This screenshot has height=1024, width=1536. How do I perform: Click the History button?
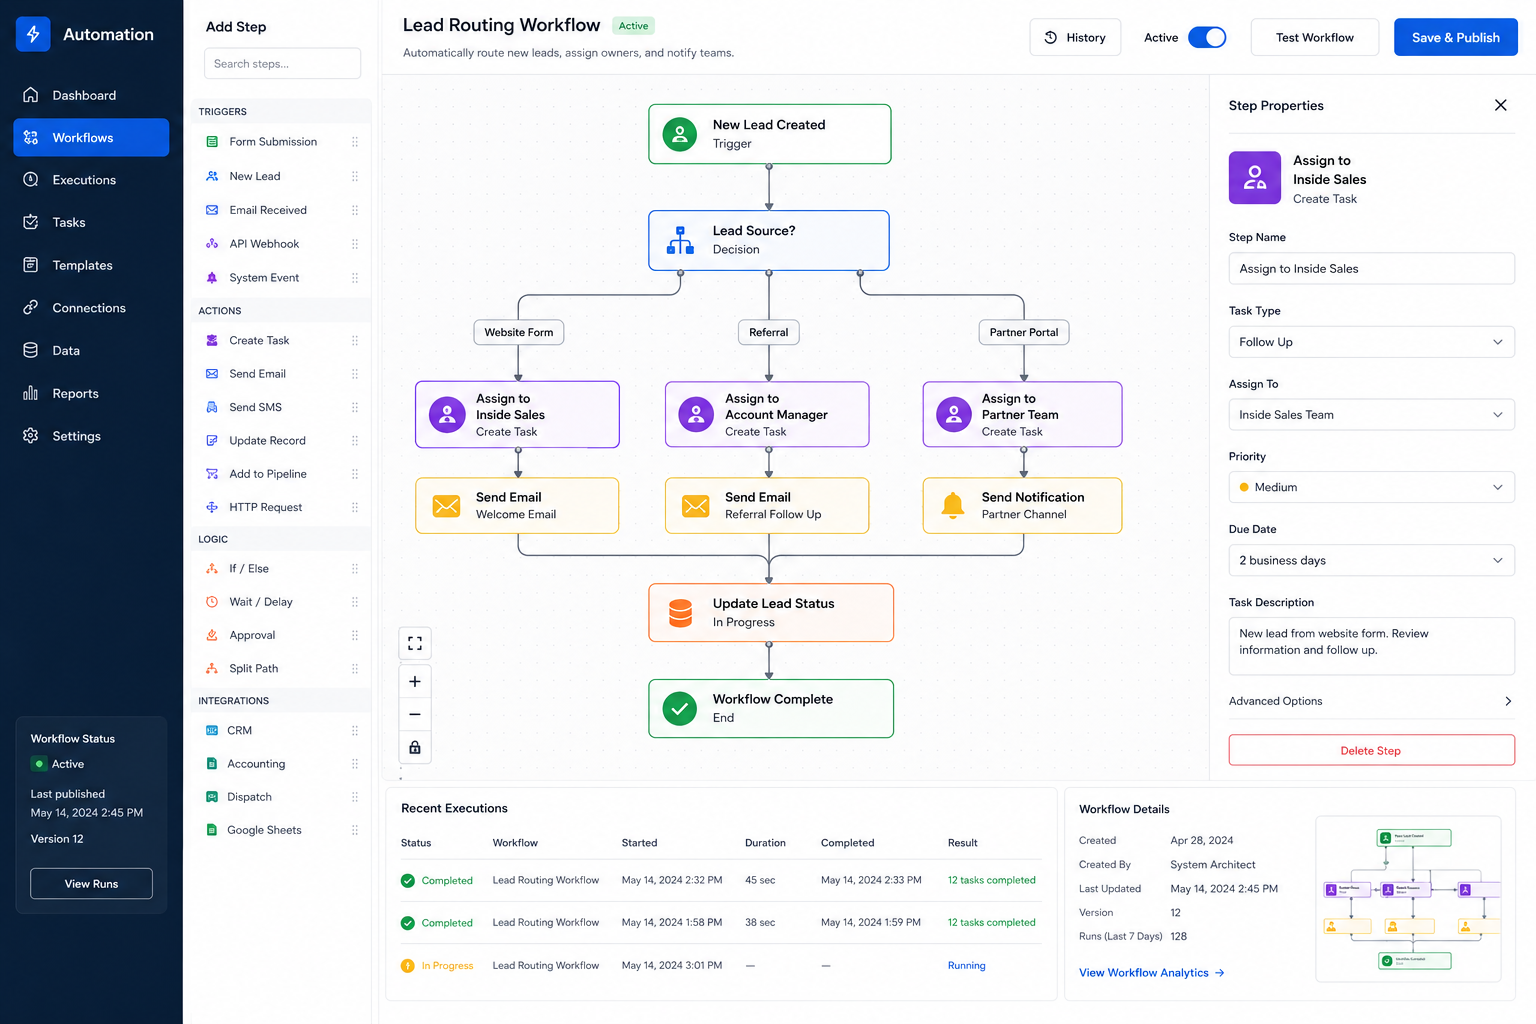click(x=1075, y=38)
